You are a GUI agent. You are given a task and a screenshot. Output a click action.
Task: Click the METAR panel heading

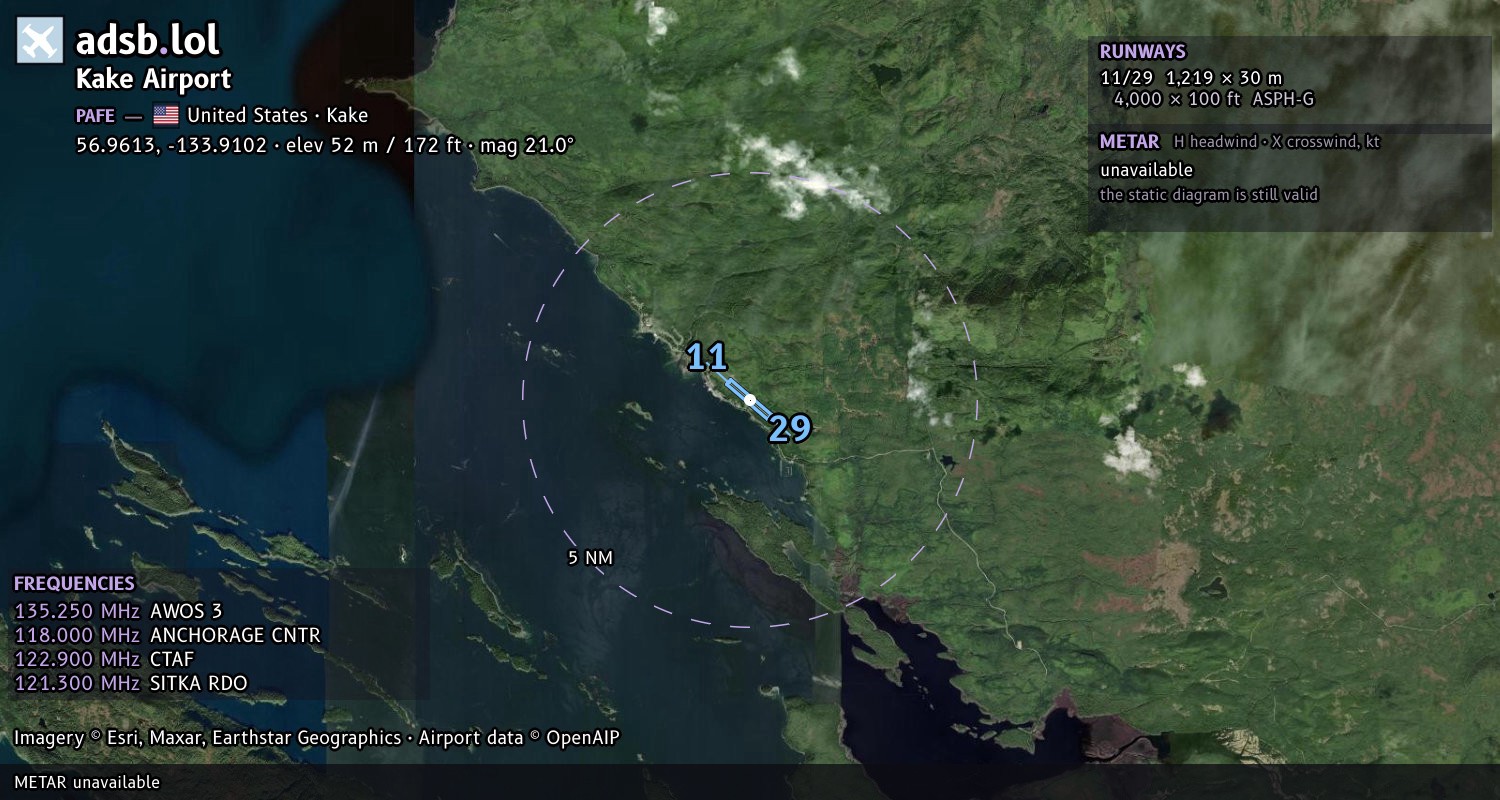(1129, 142)
